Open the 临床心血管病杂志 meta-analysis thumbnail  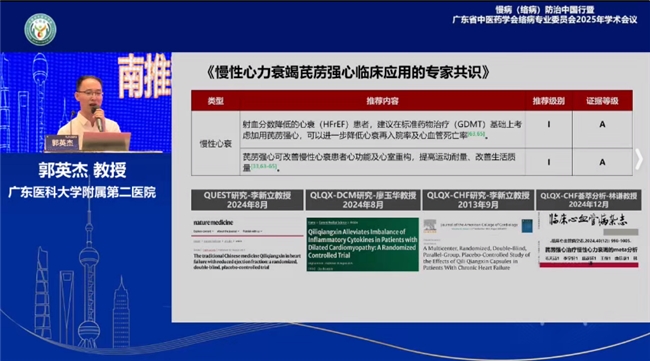pos(588,240)
